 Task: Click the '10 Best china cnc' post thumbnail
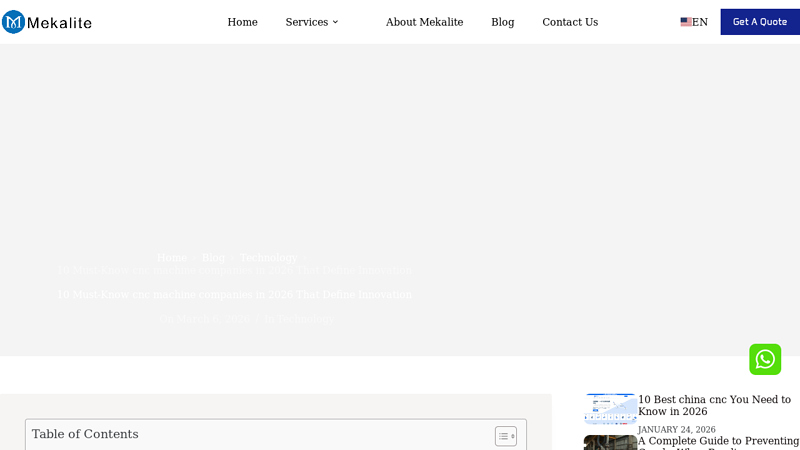[x=610, y=409]
